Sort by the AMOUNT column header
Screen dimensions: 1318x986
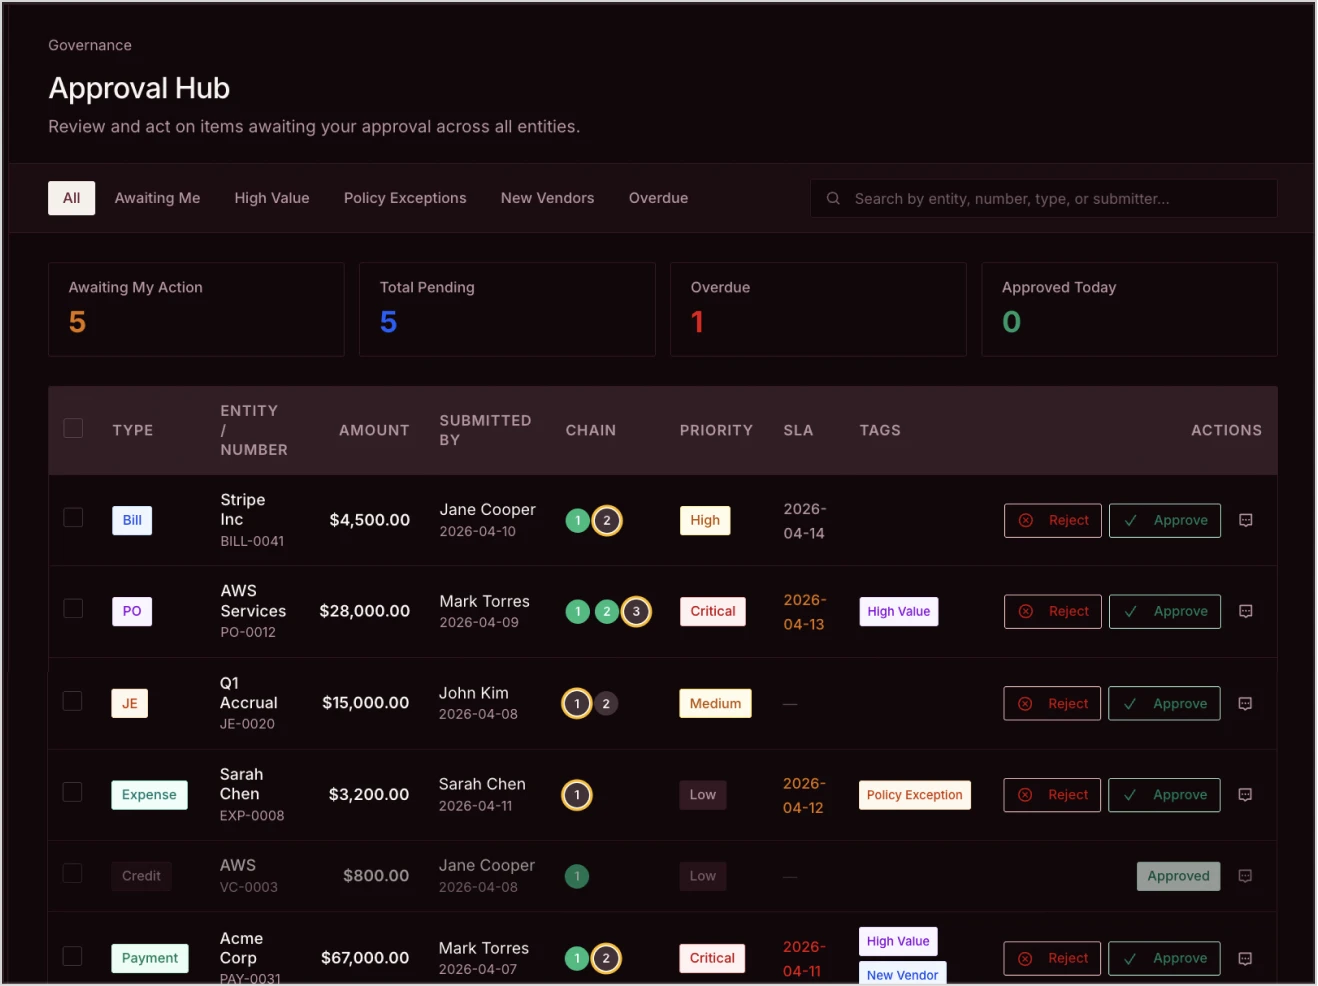[x=374, y=430]
